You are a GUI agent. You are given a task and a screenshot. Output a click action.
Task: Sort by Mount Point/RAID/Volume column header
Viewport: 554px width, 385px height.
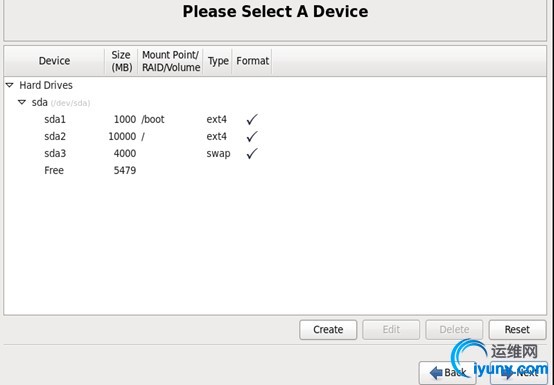(x=171, y=61)
